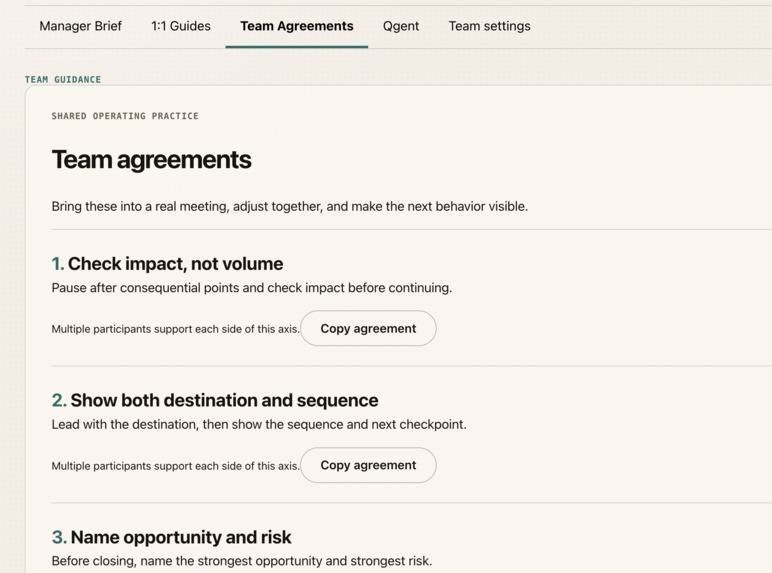Go to the Team settings tab
772x573 pixels.
[x=489, y=26]
